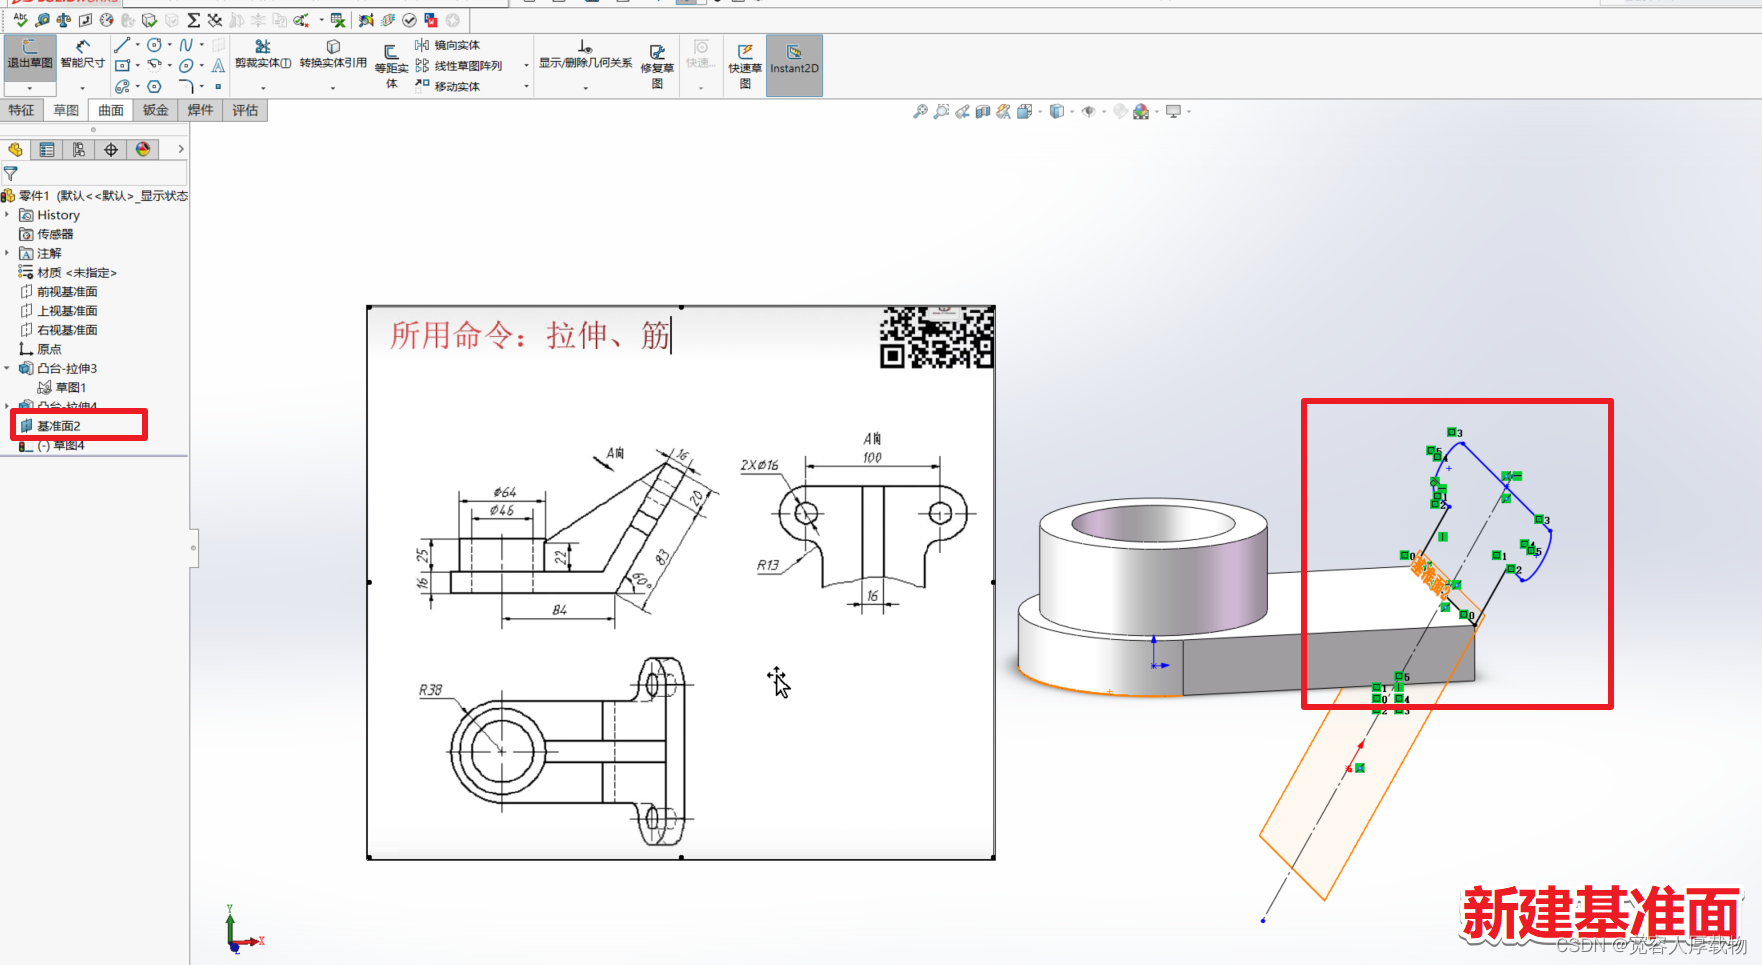Select the Sketch Text (A) tool
Screen dimensions: 1762x965
(x=218, y=66)
